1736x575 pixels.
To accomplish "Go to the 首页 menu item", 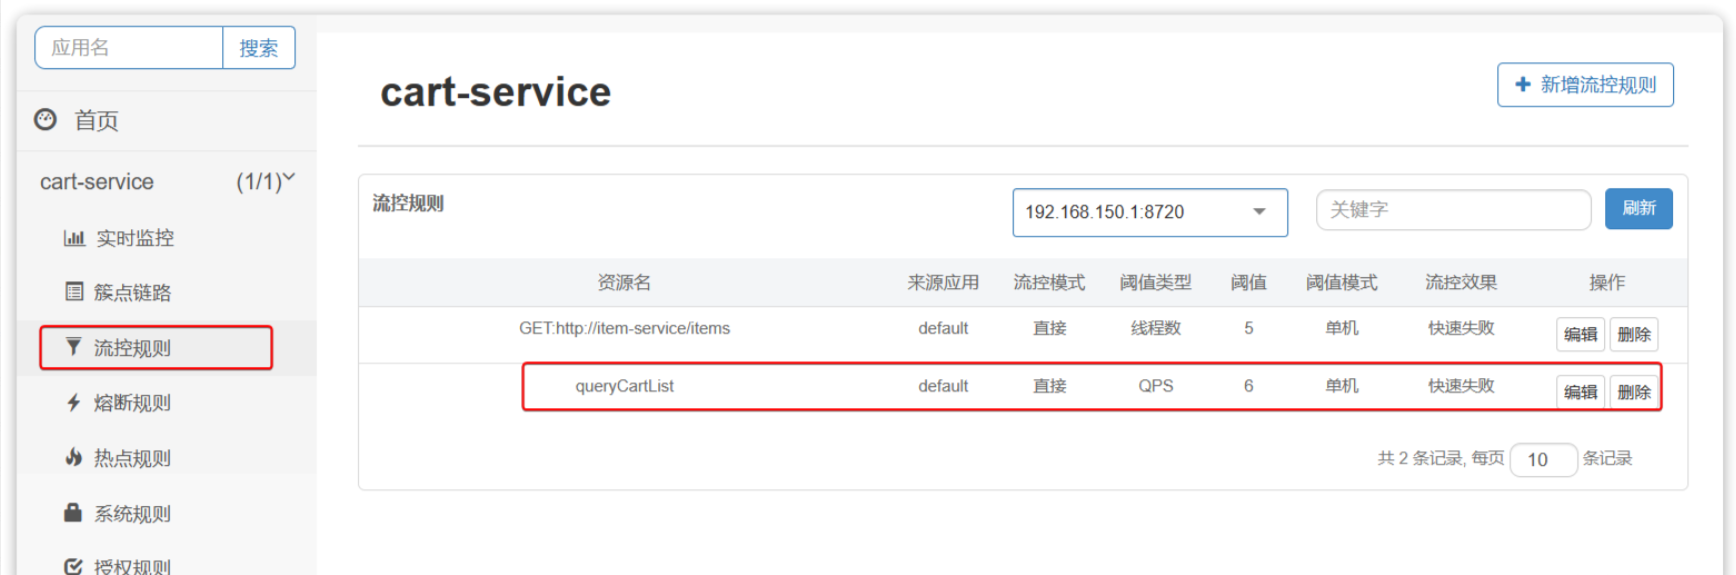I will pyautogui.click(x=96, y=121).
